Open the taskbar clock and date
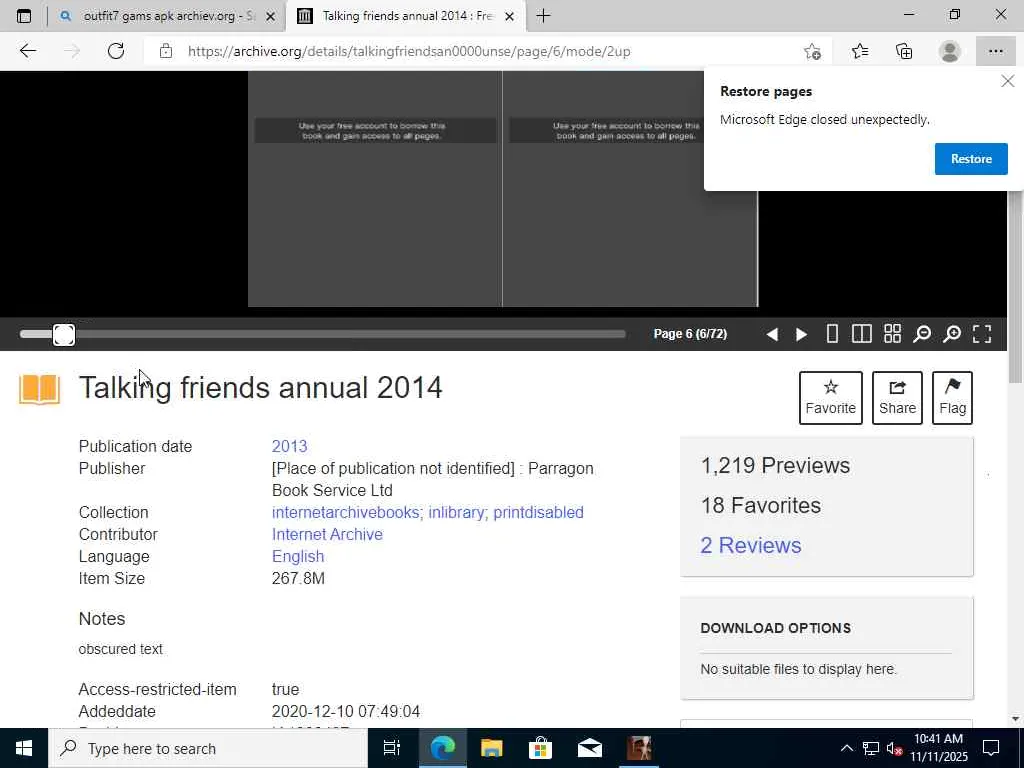This screenshot has width=1024, height=768. (x=939, y=748)
